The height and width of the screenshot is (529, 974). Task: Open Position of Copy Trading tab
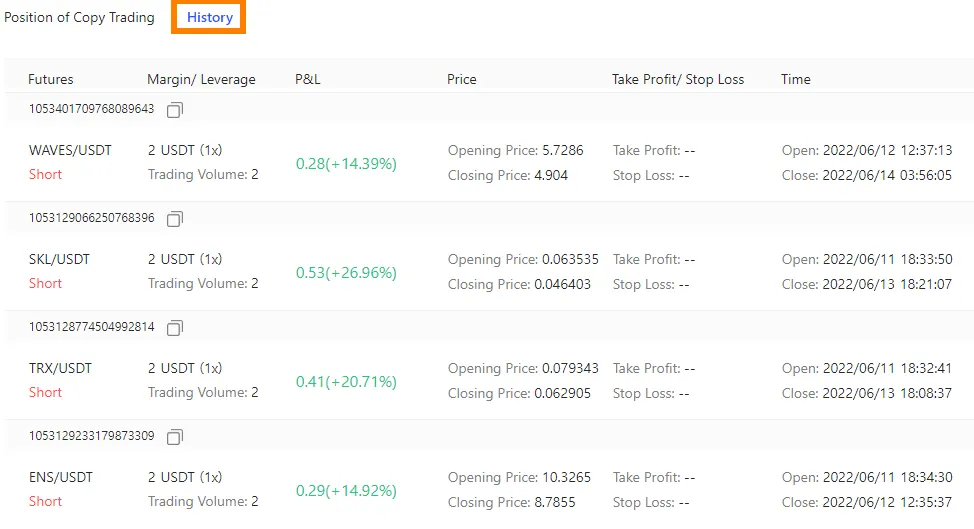[x=79, y=18]
